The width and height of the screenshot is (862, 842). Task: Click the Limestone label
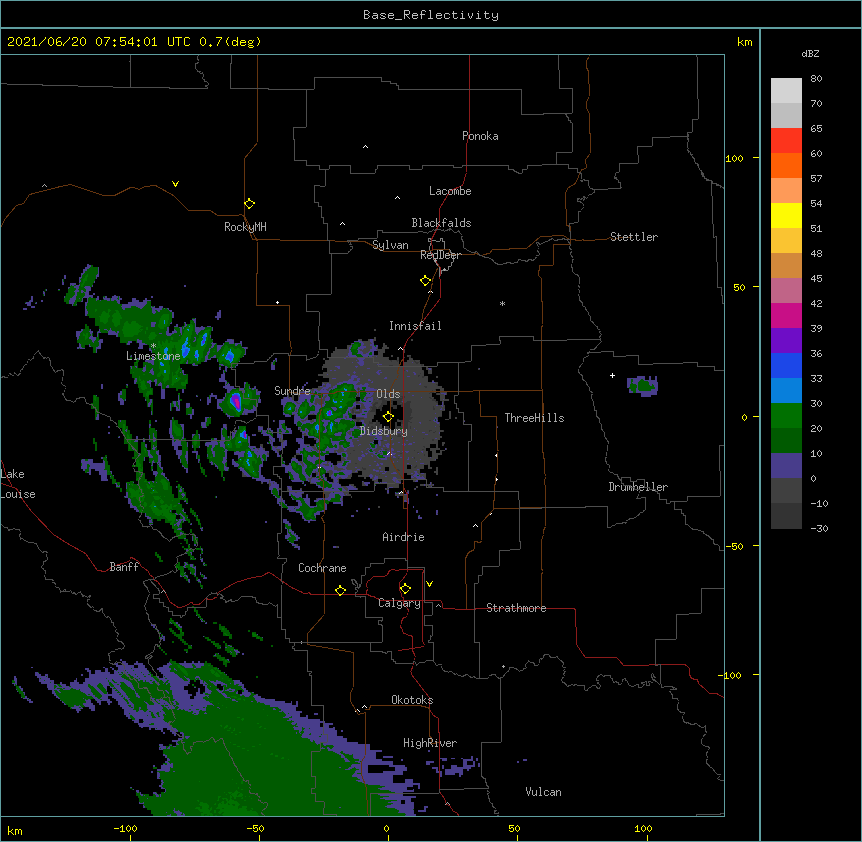tap(153, 356)
